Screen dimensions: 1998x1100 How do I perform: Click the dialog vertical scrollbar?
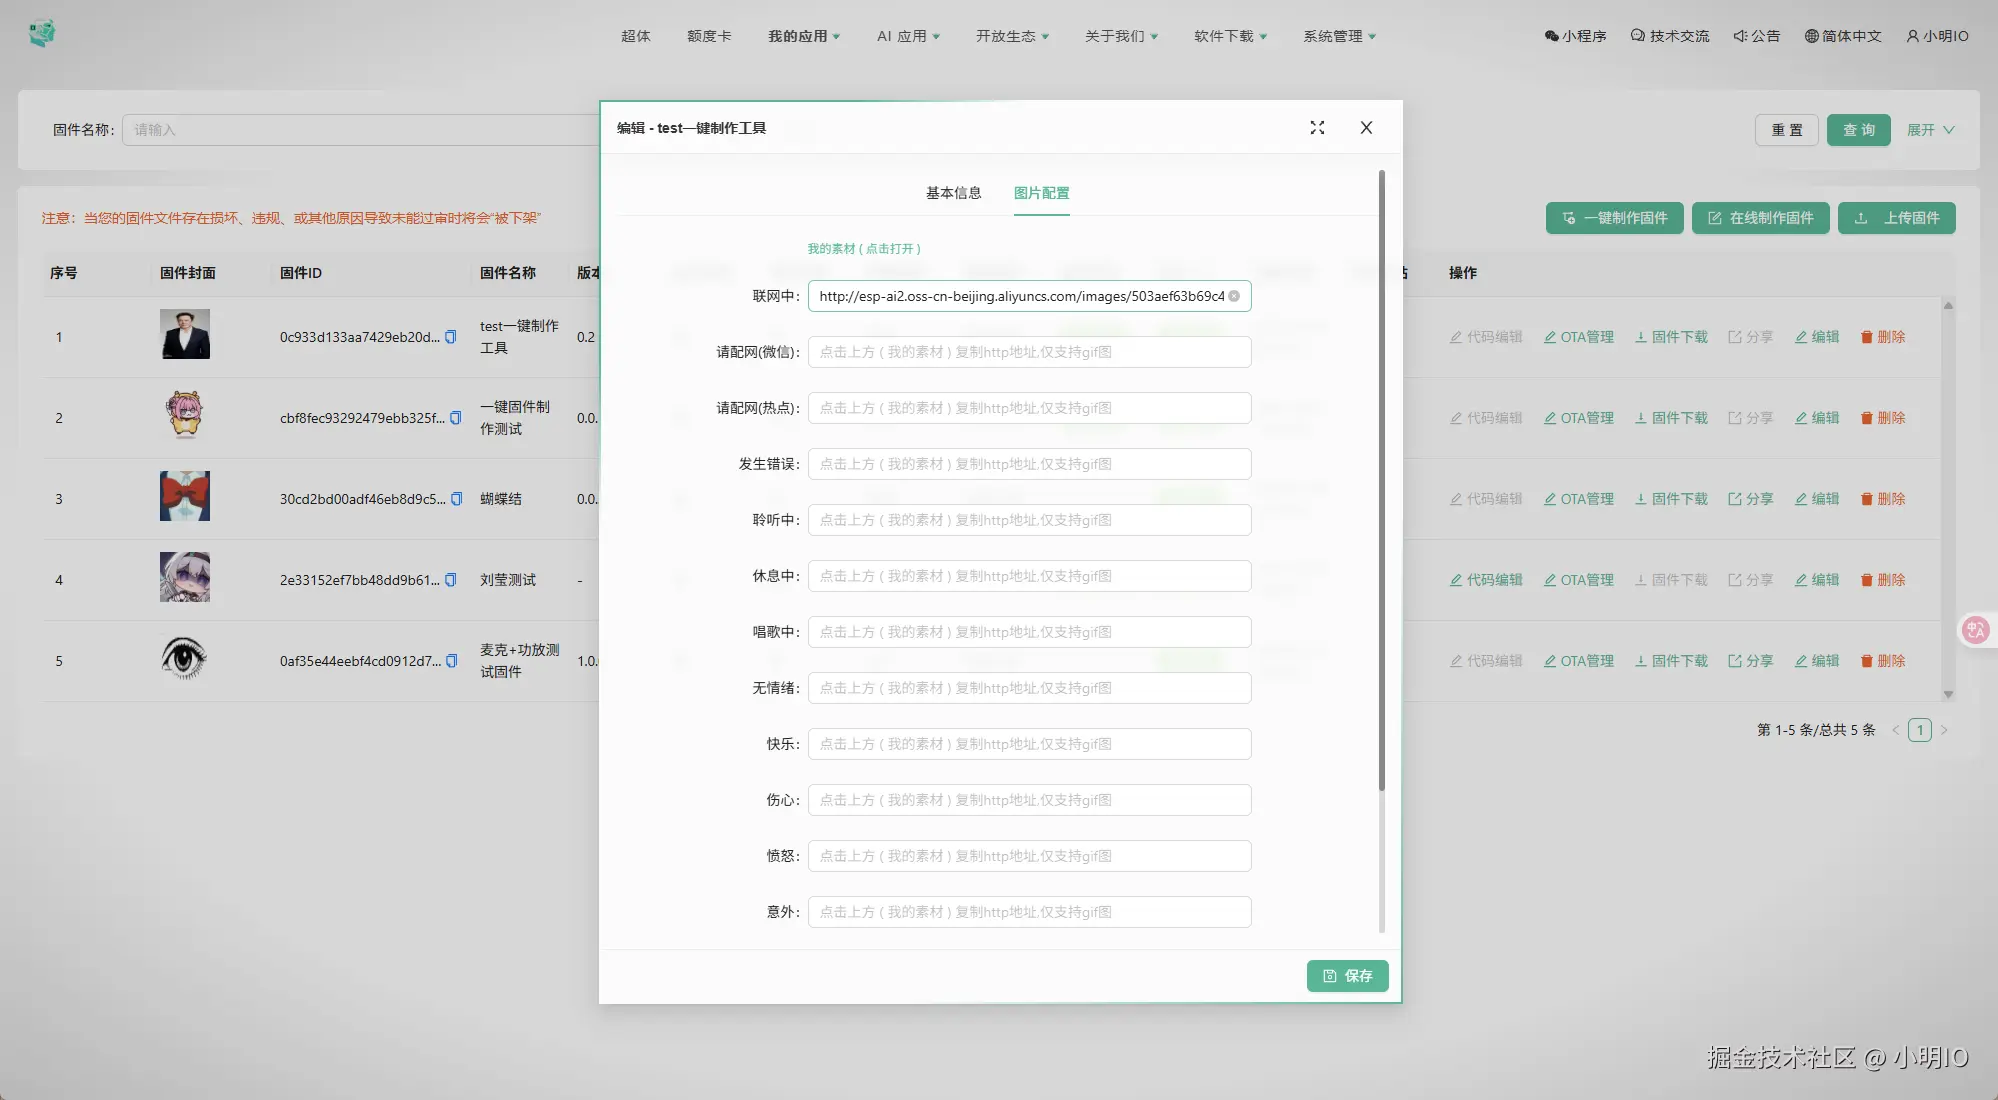[x=1382, y=480]
